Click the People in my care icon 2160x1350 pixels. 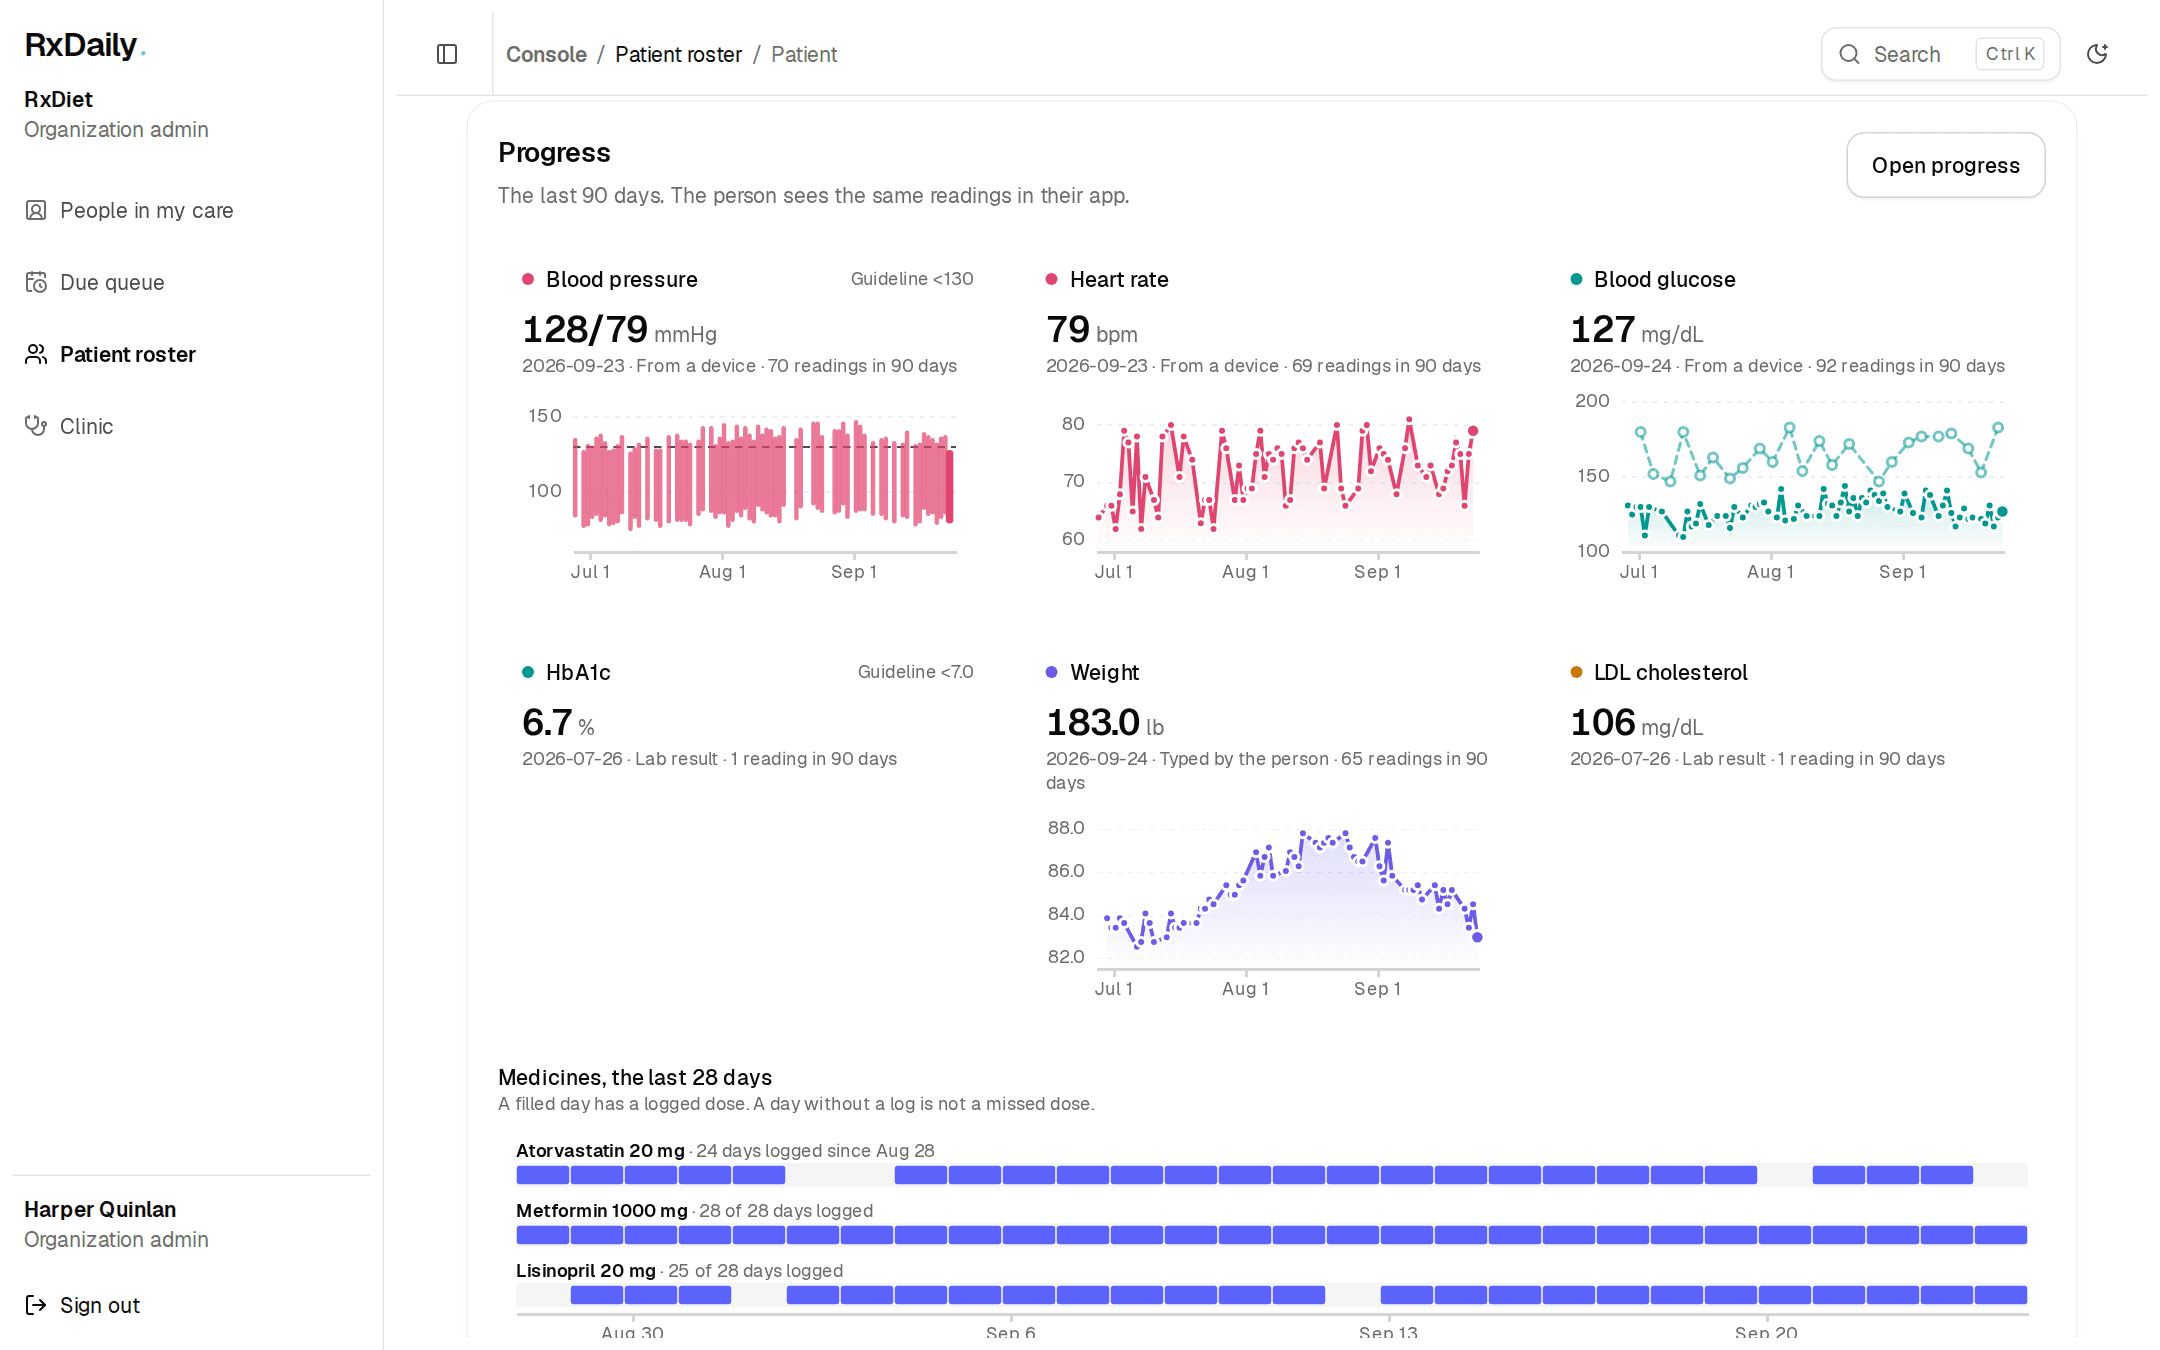pyautogui.click(x=36, y=210)
